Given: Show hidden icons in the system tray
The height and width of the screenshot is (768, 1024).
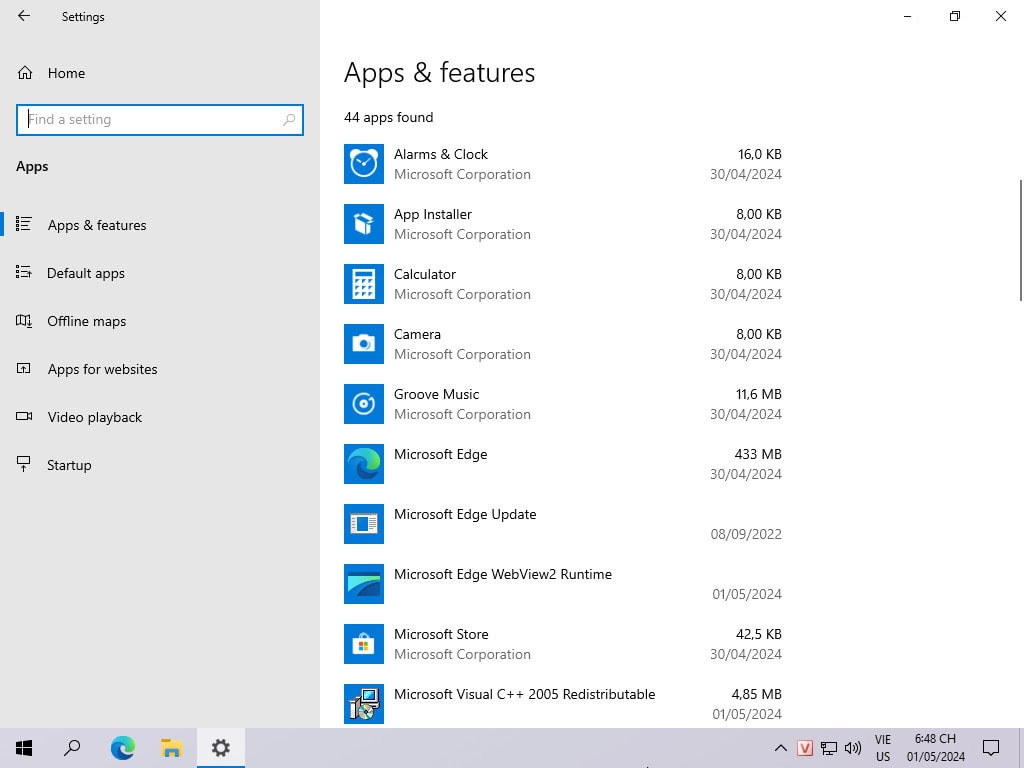Looking at the screenshot, I should tap(781, 748).
